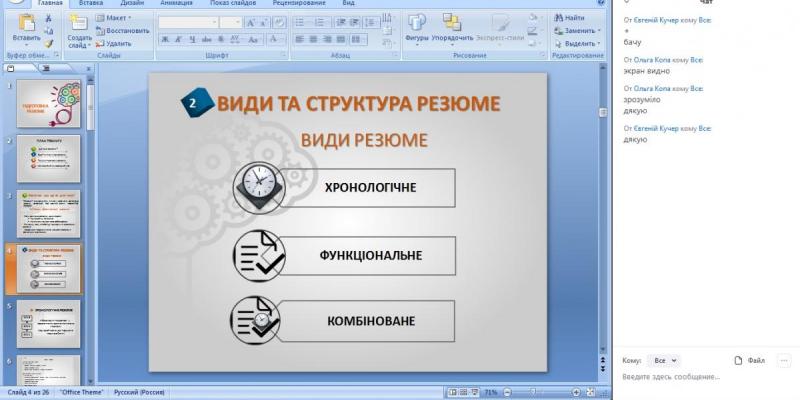The width and height of the screenshot is (800, 400).
Task: Click the chat message input field
Action: [700, 377]
